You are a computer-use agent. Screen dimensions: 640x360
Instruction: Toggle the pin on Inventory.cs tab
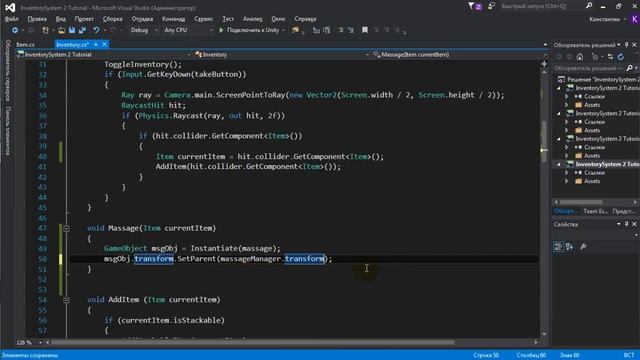tap(96, 44)
